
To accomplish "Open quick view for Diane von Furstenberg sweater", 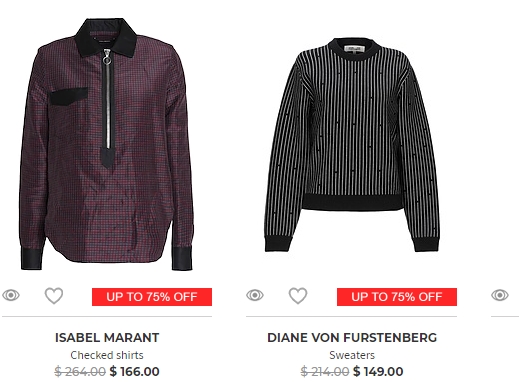I will 255,295.
